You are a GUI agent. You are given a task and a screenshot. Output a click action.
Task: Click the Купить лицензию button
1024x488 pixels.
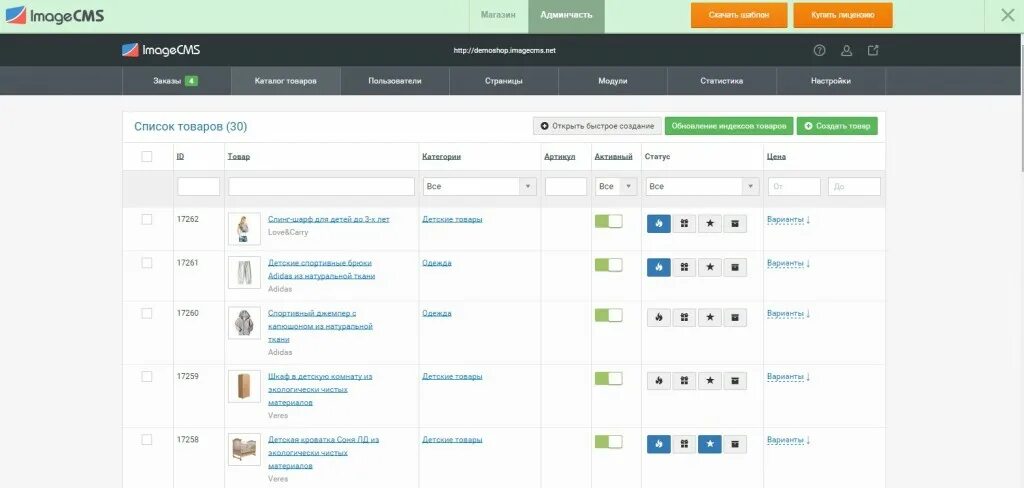tap(843, 15)
